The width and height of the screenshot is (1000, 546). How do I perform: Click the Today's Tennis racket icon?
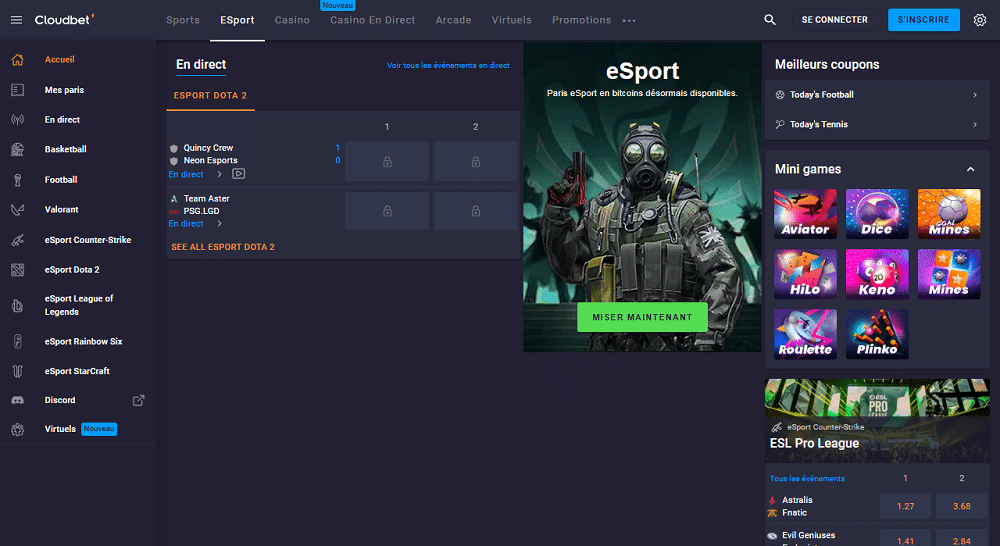coord(779,124)
